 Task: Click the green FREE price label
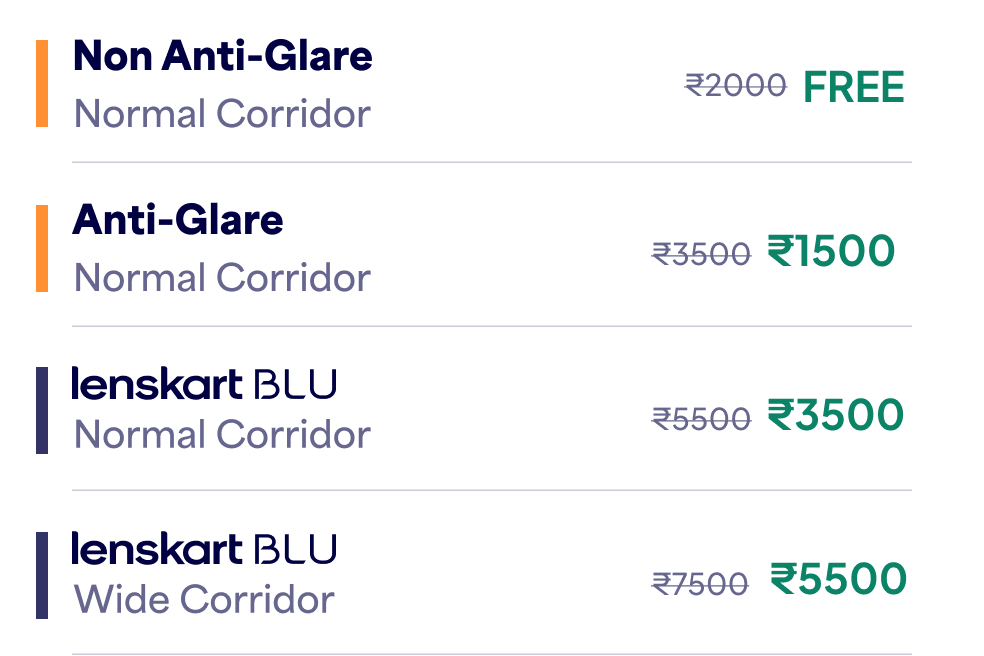(854, 87)
